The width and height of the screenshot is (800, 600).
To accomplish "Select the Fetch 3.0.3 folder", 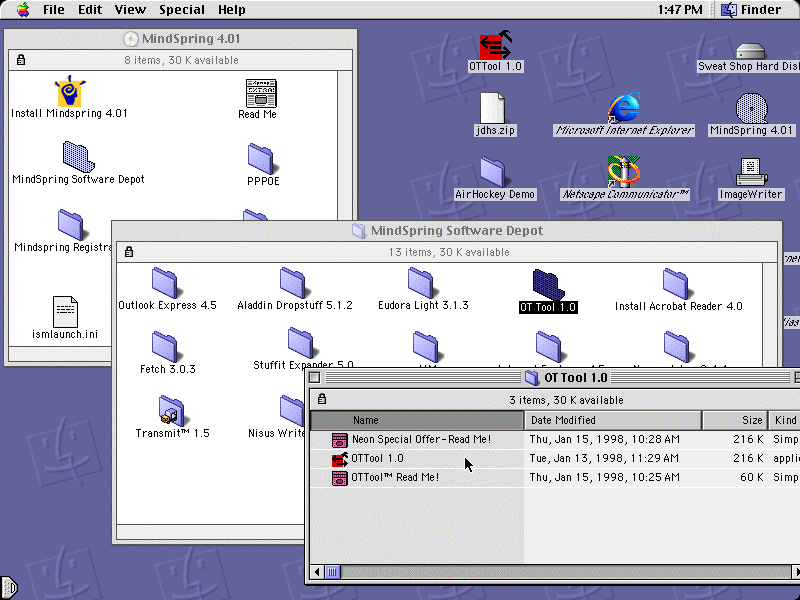I will (165, 347).
